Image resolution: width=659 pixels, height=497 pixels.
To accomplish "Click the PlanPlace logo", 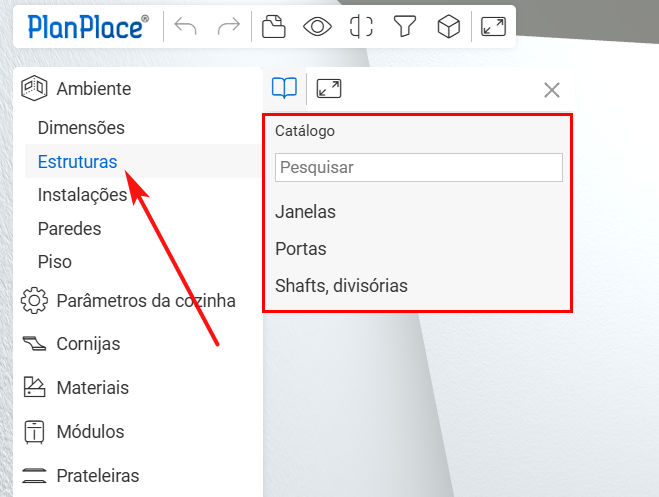I will coord(88,27).
